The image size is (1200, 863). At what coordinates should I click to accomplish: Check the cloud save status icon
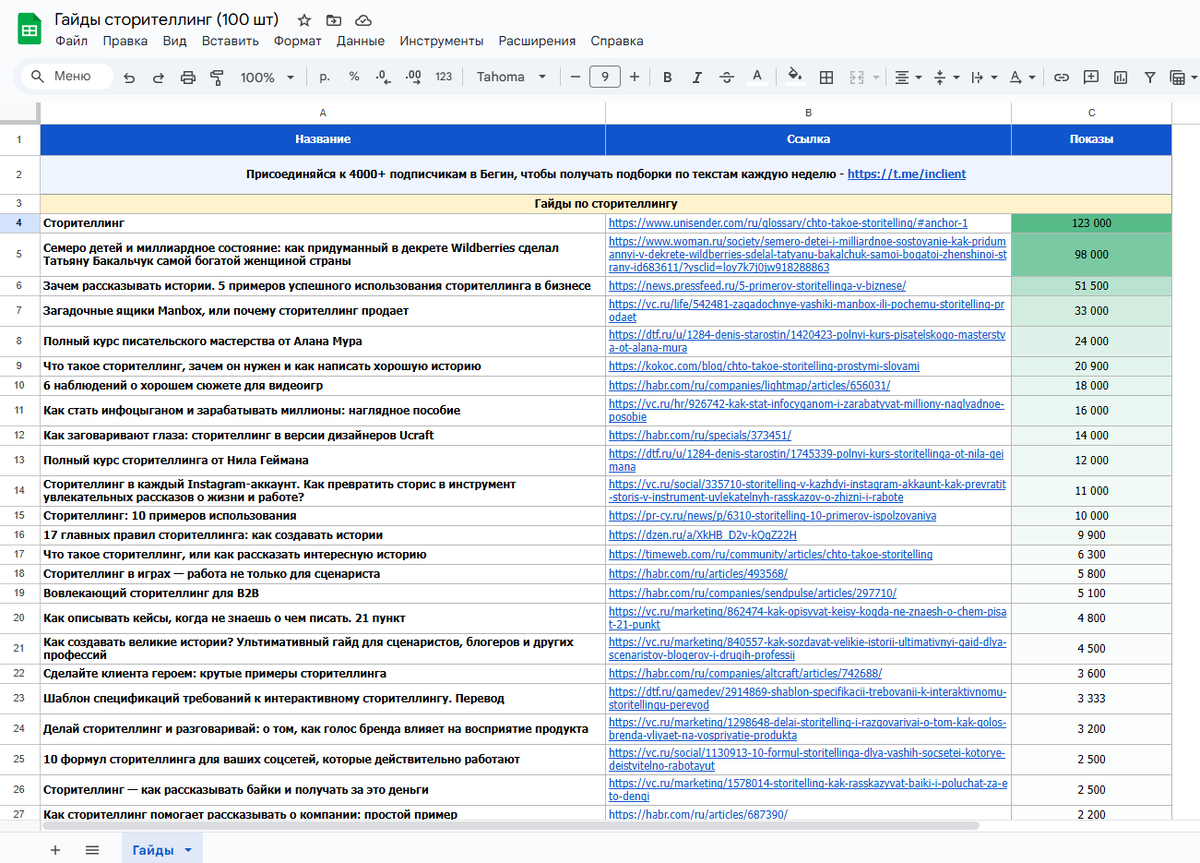(x=363, y=20)
